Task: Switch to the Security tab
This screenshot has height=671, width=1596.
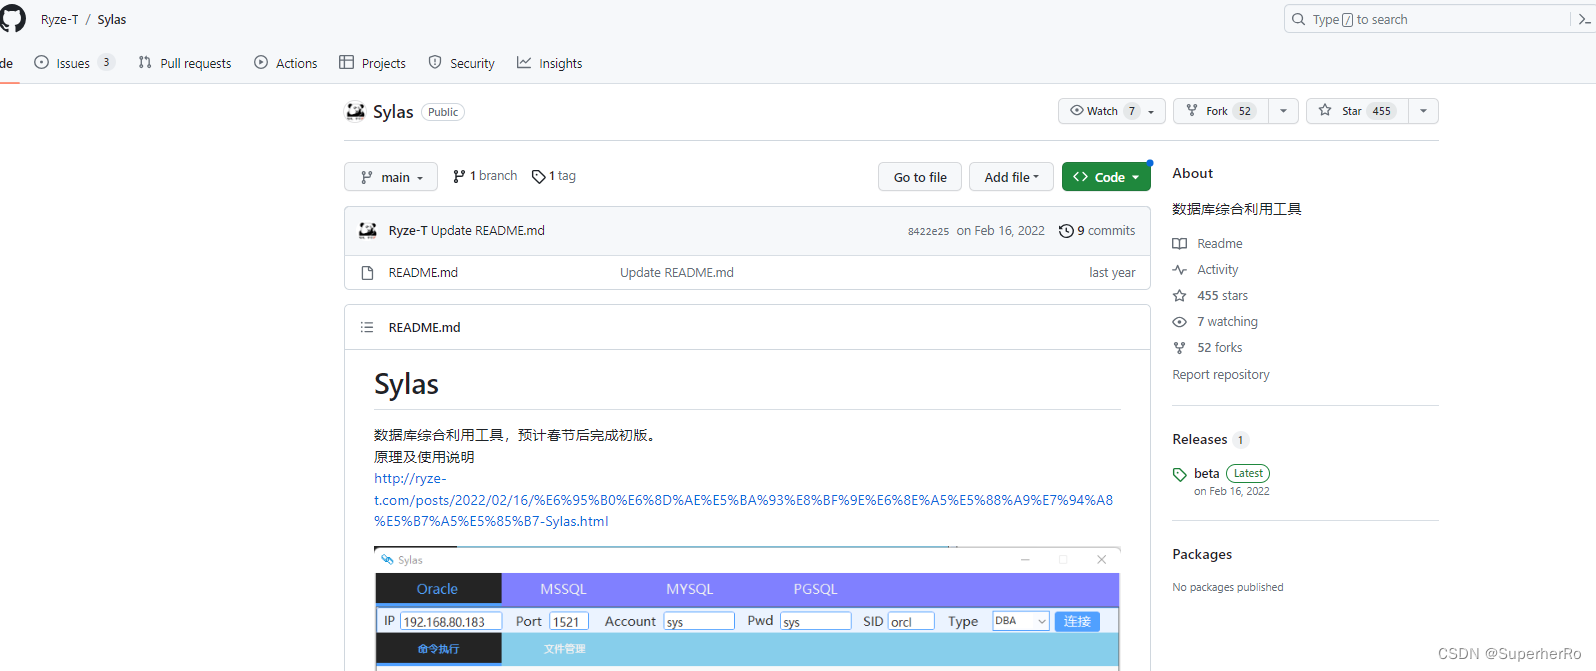Action: (x=462, y=63)
